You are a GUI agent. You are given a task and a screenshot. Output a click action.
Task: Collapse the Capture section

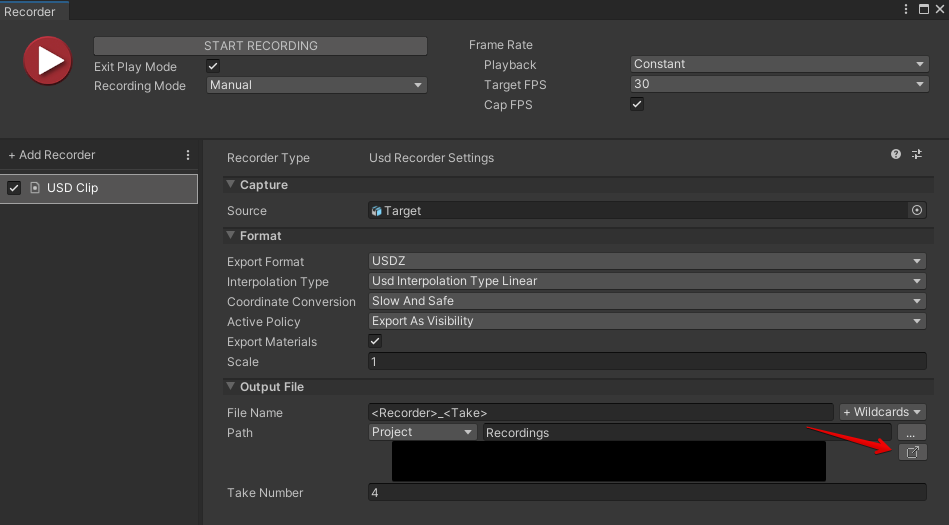point(230,184)
